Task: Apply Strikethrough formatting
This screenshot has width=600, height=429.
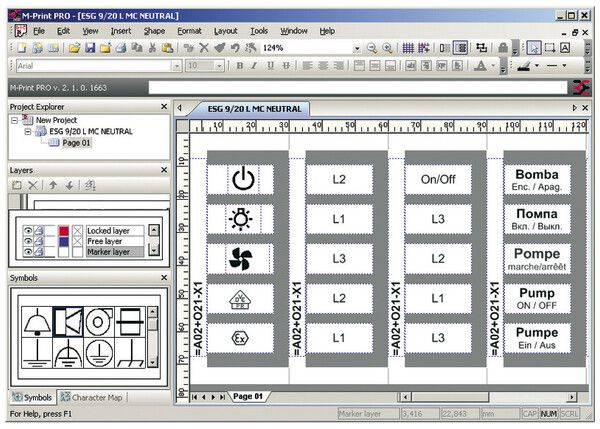Action: coord(286,66)
